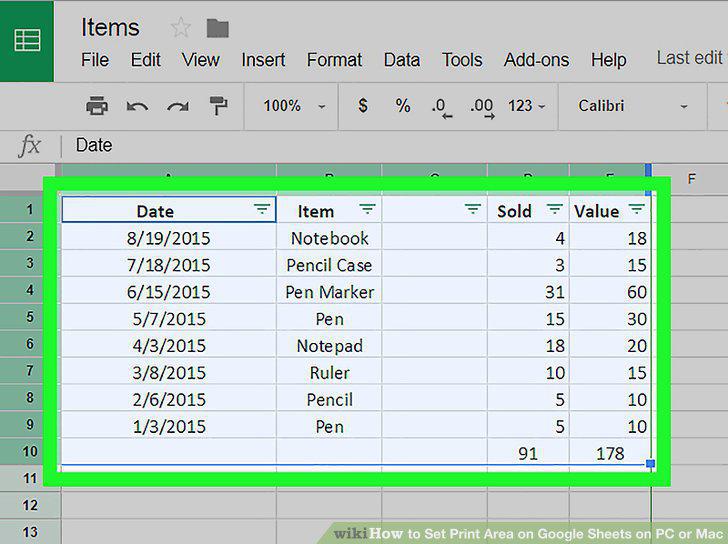This screenshot has width=728, height=544.
Task: Open the File menu
Action: point(95,60)
